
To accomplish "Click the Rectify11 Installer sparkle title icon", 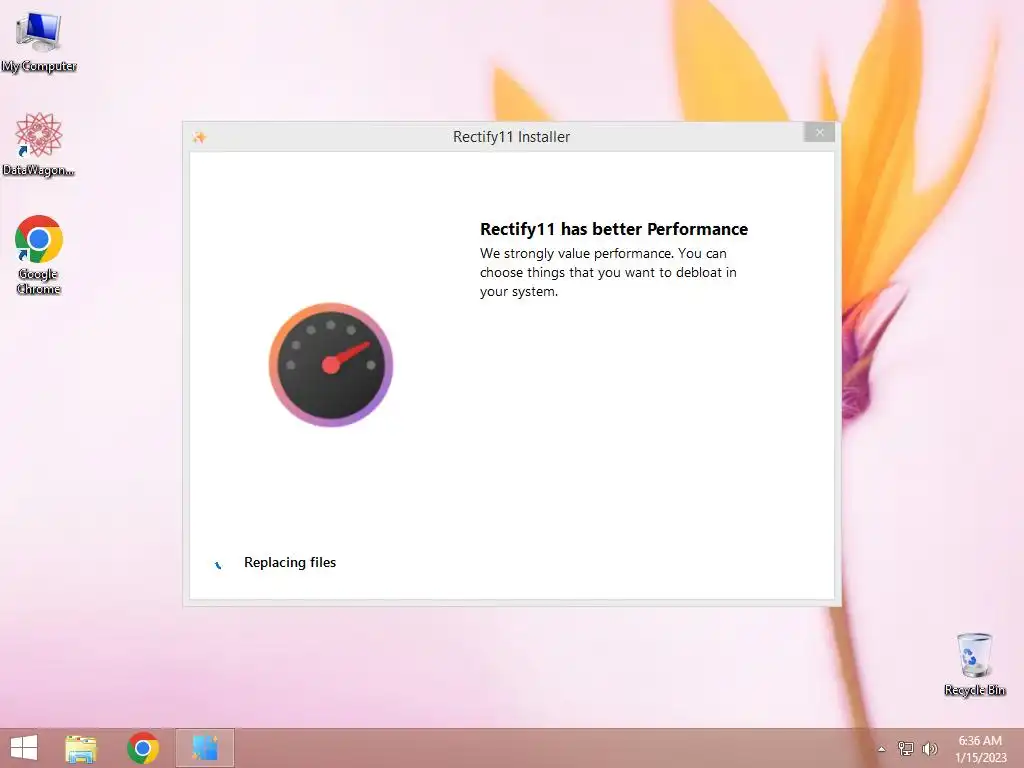I will [200, 136].
